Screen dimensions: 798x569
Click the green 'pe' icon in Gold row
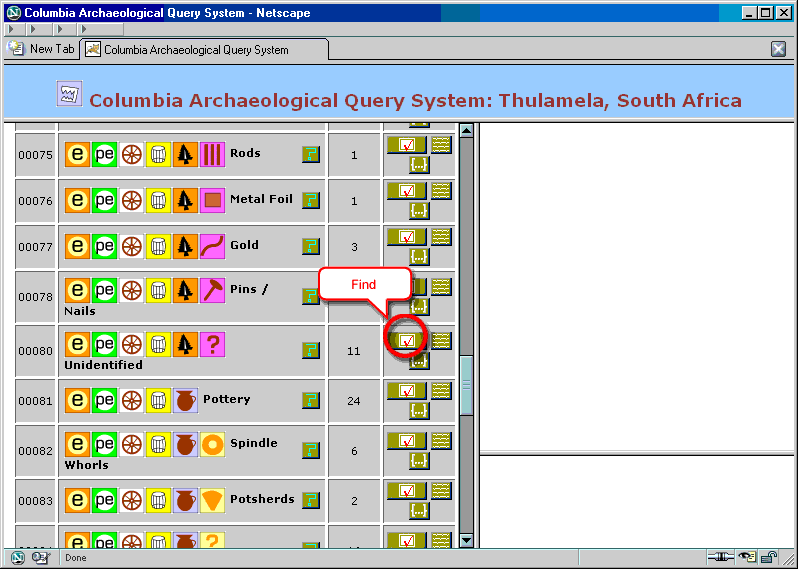pyautogui.click(x=104, y=246)
